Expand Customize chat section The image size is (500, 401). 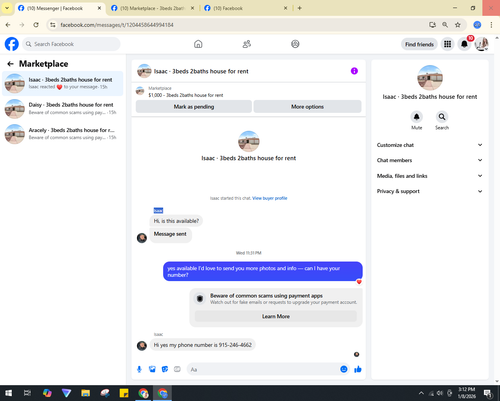tap(430, 145)
